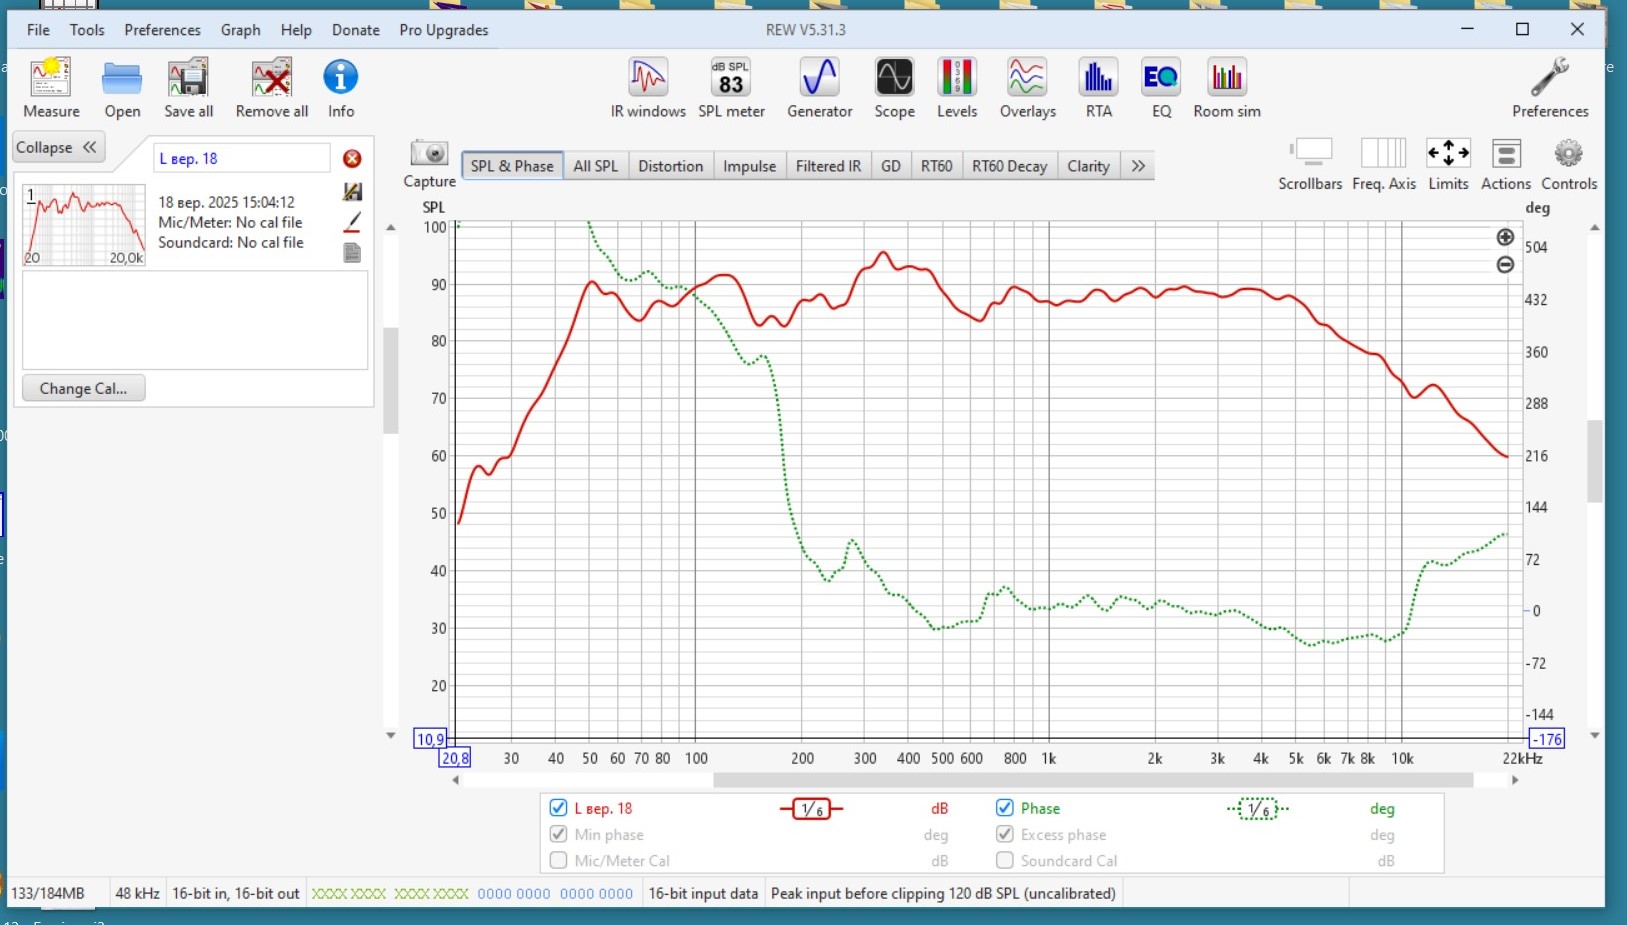This screenshot has height=925, width=1627.
Task: Open graph Actions menu
Action: [1506, 164]
